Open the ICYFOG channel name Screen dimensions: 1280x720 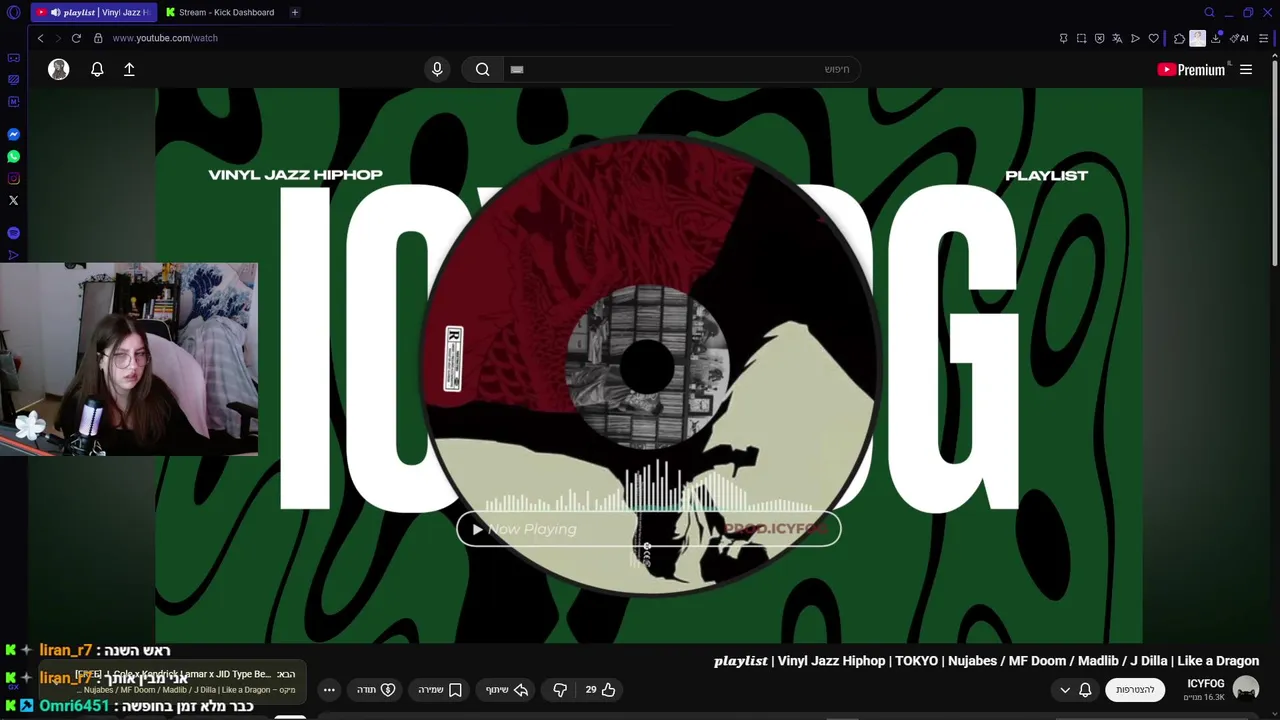click(x=1205, y=684)
